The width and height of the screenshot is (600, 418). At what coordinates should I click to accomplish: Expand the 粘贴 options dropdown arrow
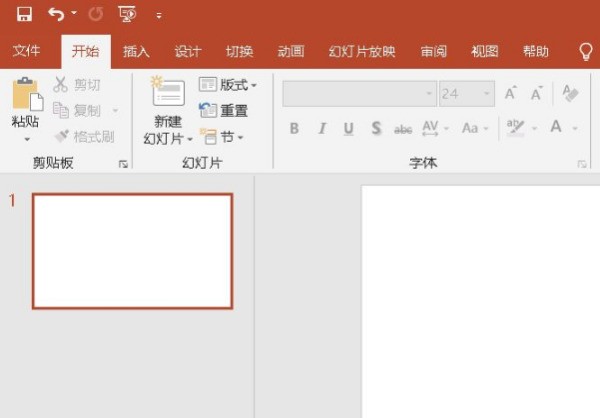27,139
